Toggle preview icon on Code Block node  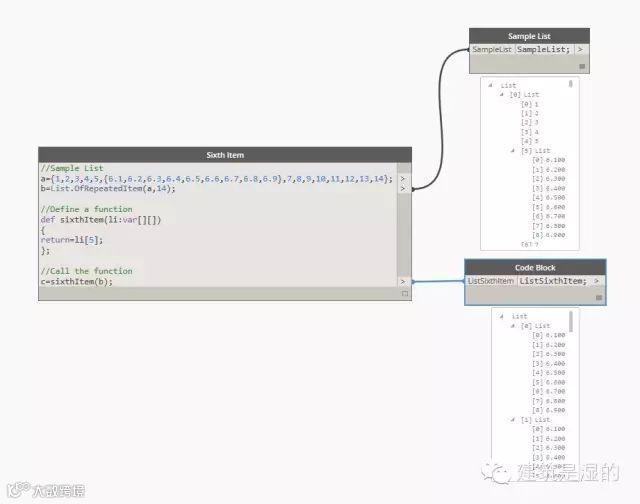(x=599, y=298)
